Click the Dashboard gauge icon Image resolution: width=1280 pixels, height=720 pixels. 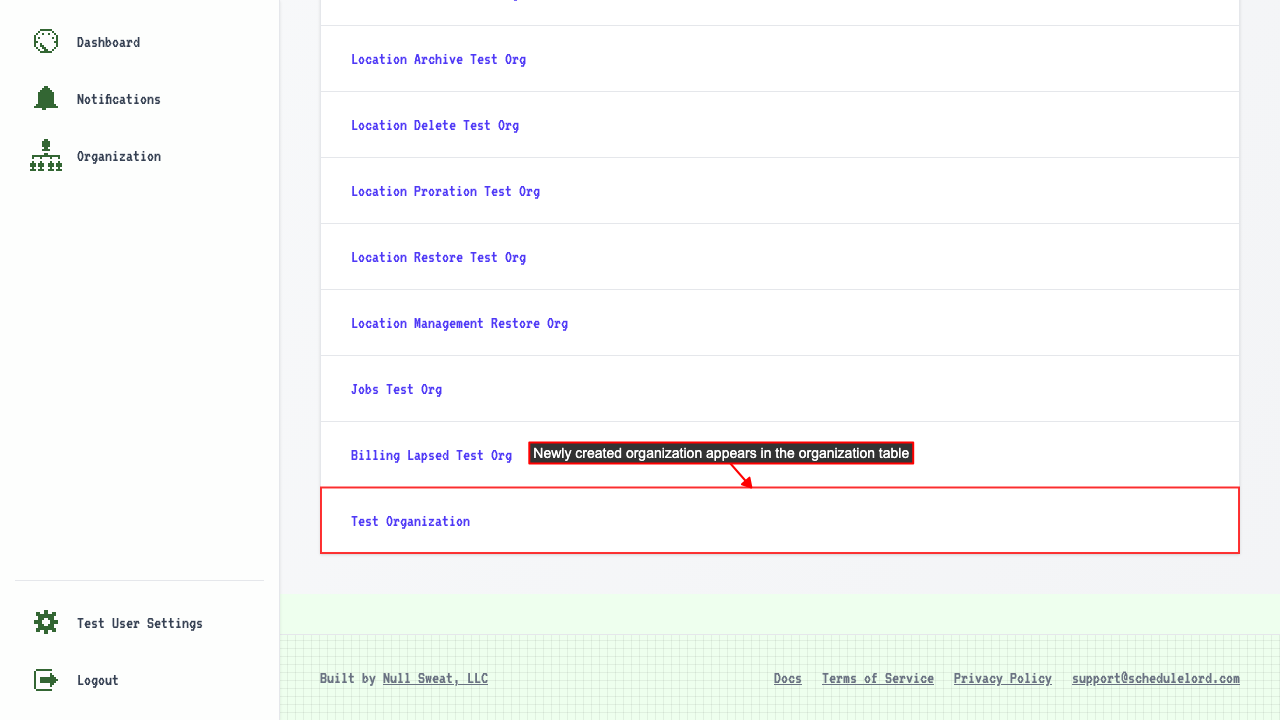tap(46, 42)
